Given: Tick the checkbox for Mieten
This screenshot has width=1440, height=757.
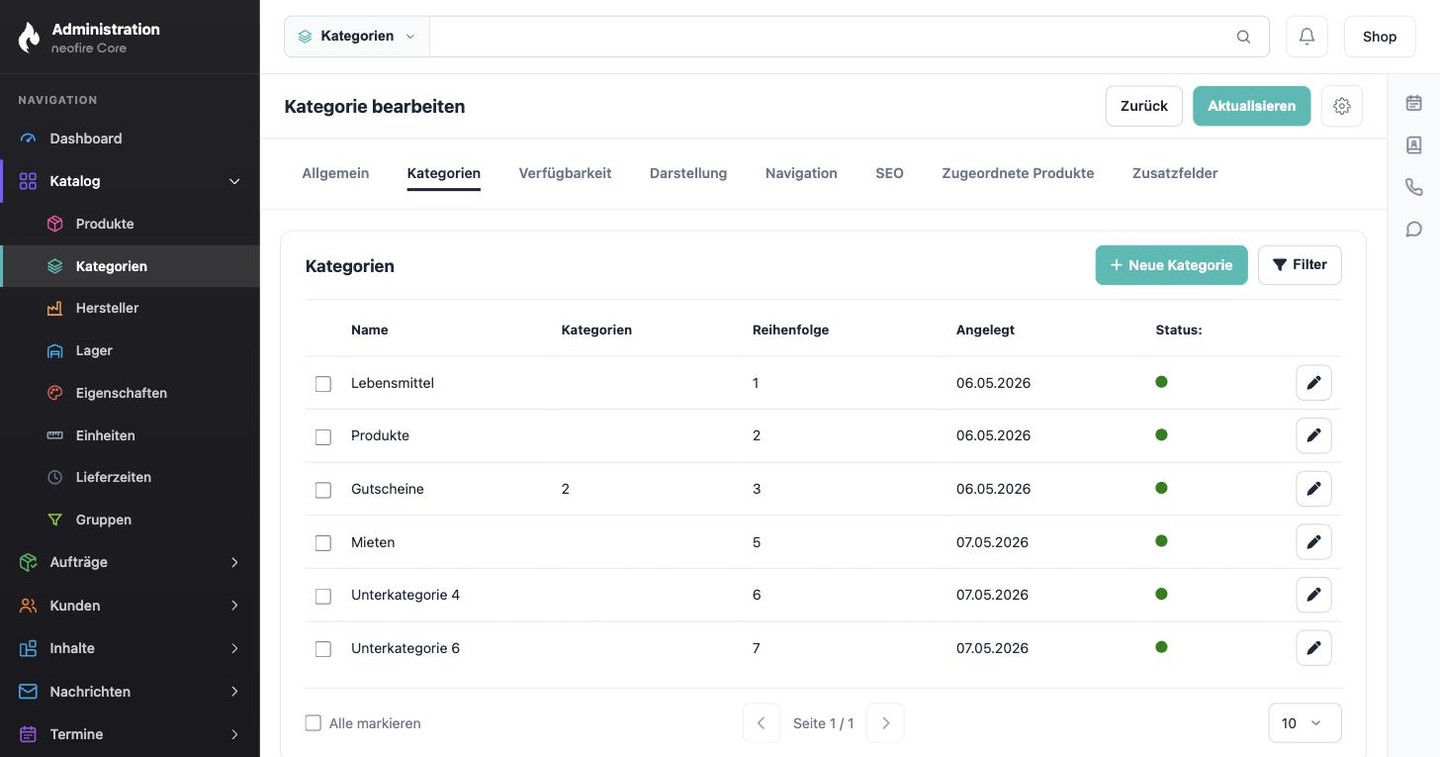Looking at the screenshot, I should click(x=323, y=543).
